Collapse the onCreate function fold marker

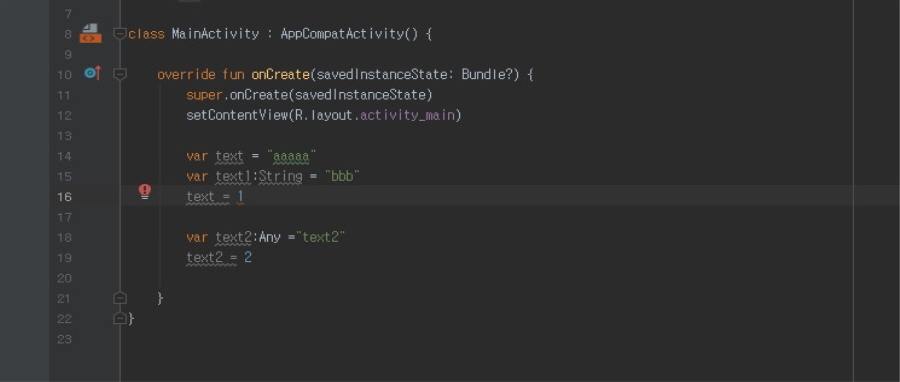point(119,74)
